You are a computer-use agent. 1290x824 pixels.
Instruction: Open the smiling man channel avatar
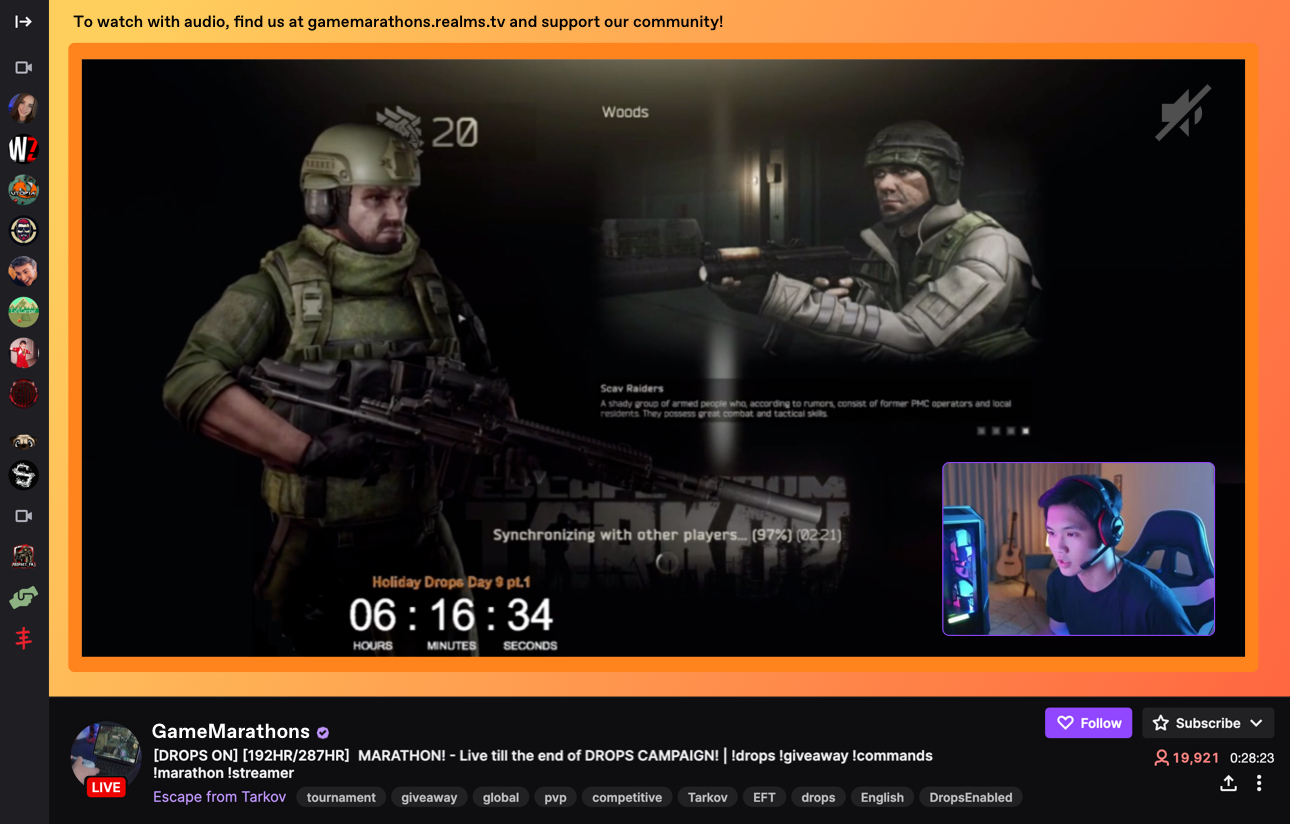[x=24, y=271]
